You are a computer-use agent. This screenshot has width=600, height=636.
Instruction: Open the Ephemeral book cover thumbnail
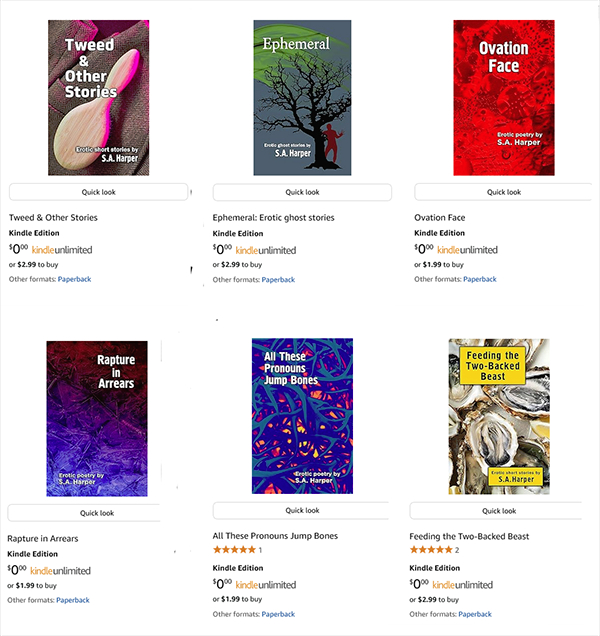click(x=302, y=98)
